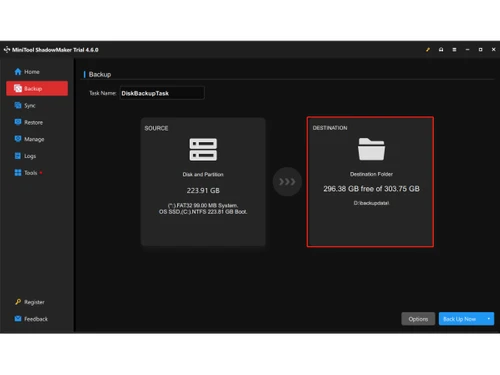
Task: Focus the Task Name input field
Action: [x=162, y=93]
